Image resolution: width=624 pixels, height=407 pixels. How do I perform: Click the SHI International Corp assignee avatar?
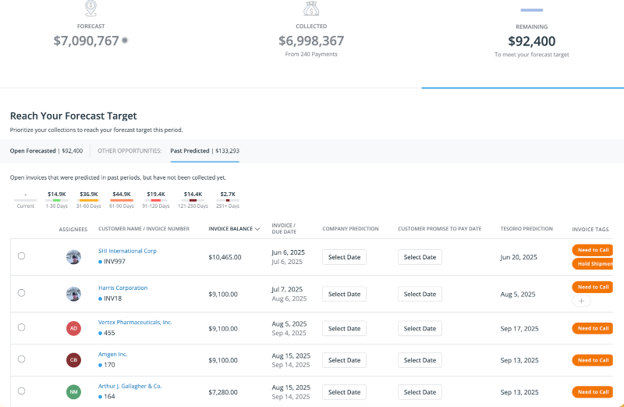[x=73, y=257]
